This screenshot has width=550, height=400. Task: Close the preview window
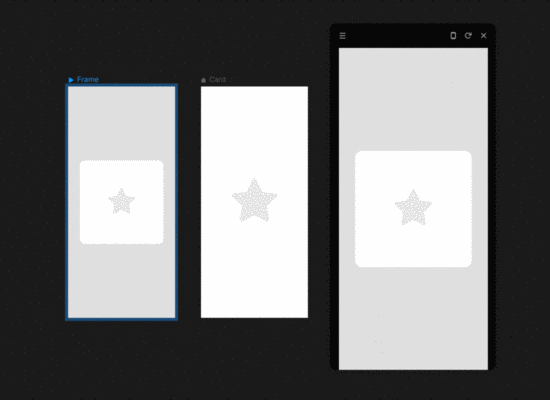pos(483,35)
